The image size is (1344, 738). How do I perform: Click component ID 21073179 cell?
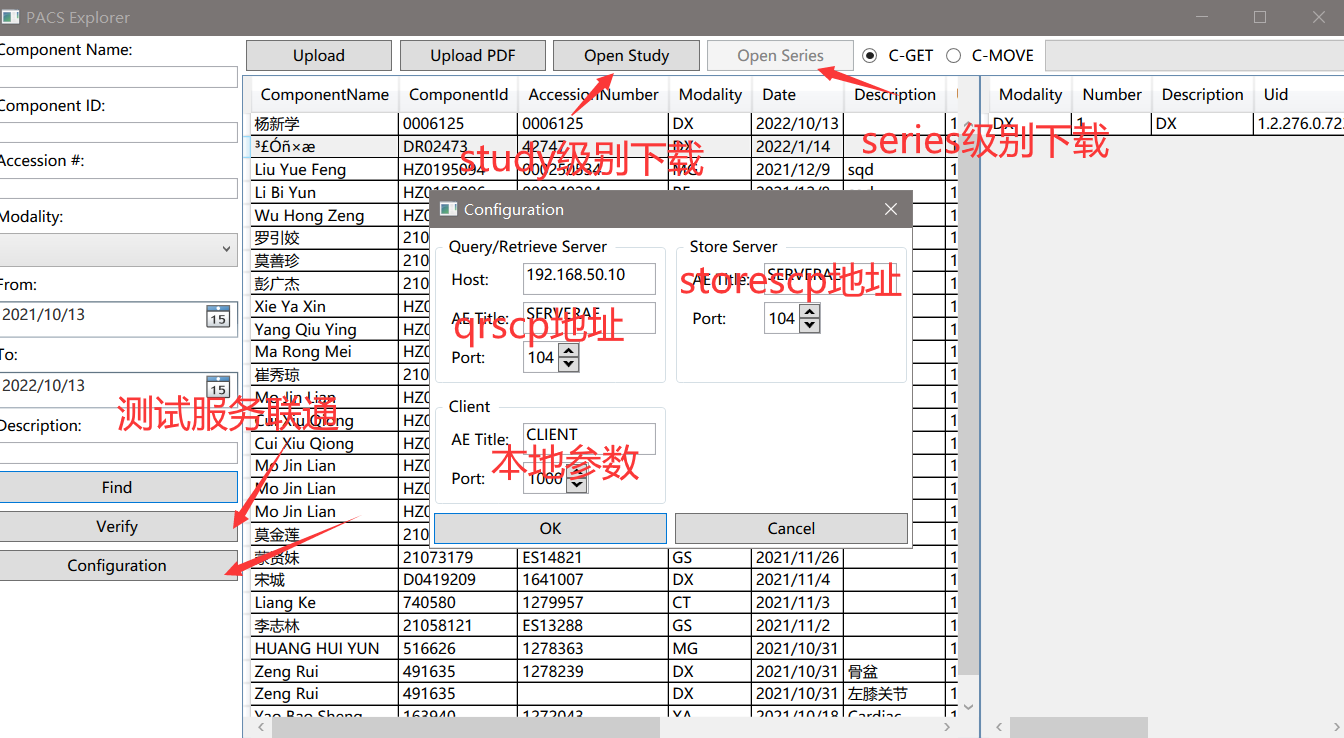(x=458, y=557)
